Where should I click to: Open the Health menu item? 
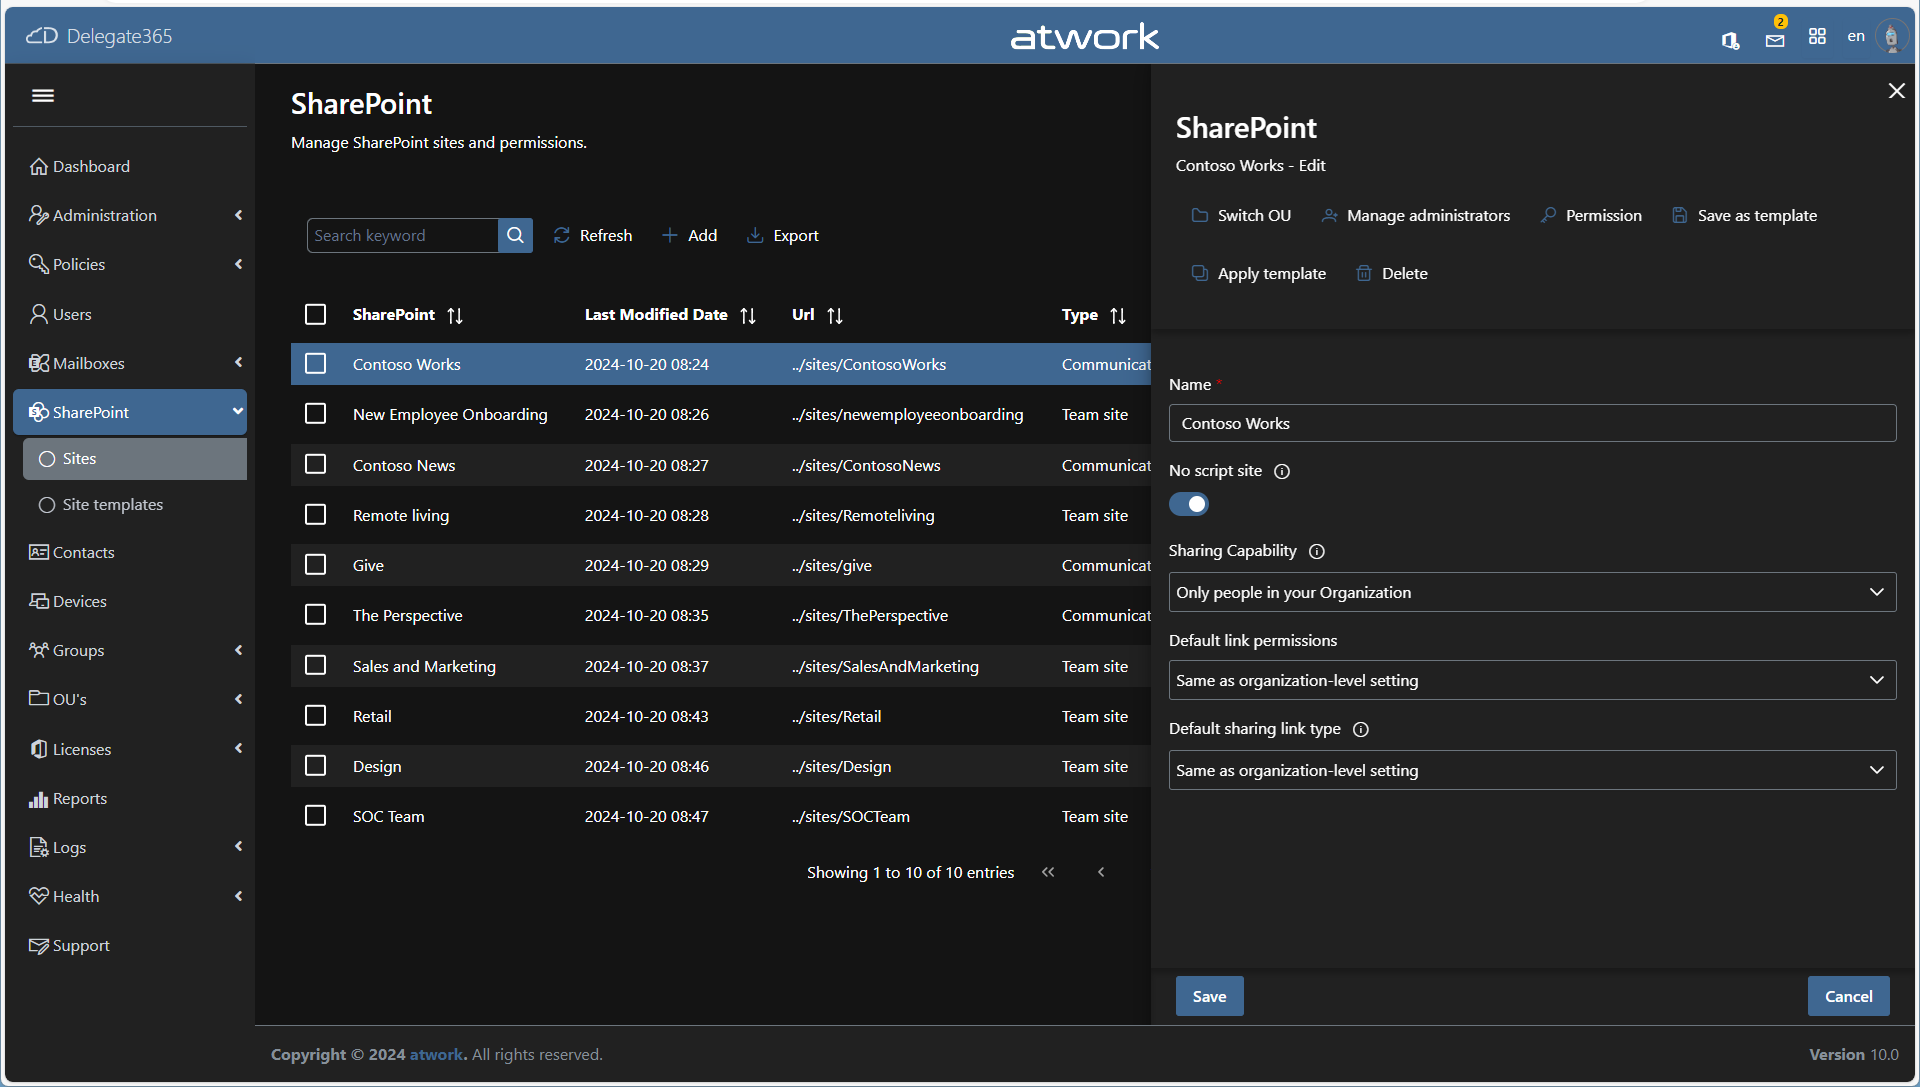click(130, 896)
